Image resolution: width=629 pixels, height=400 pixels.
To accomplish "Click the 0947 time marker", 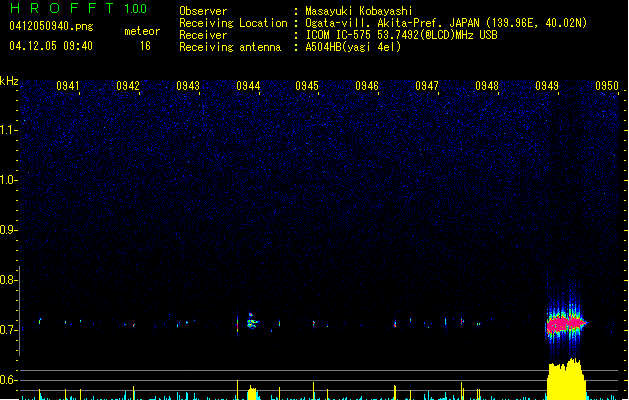I will [x=427, y=86].
